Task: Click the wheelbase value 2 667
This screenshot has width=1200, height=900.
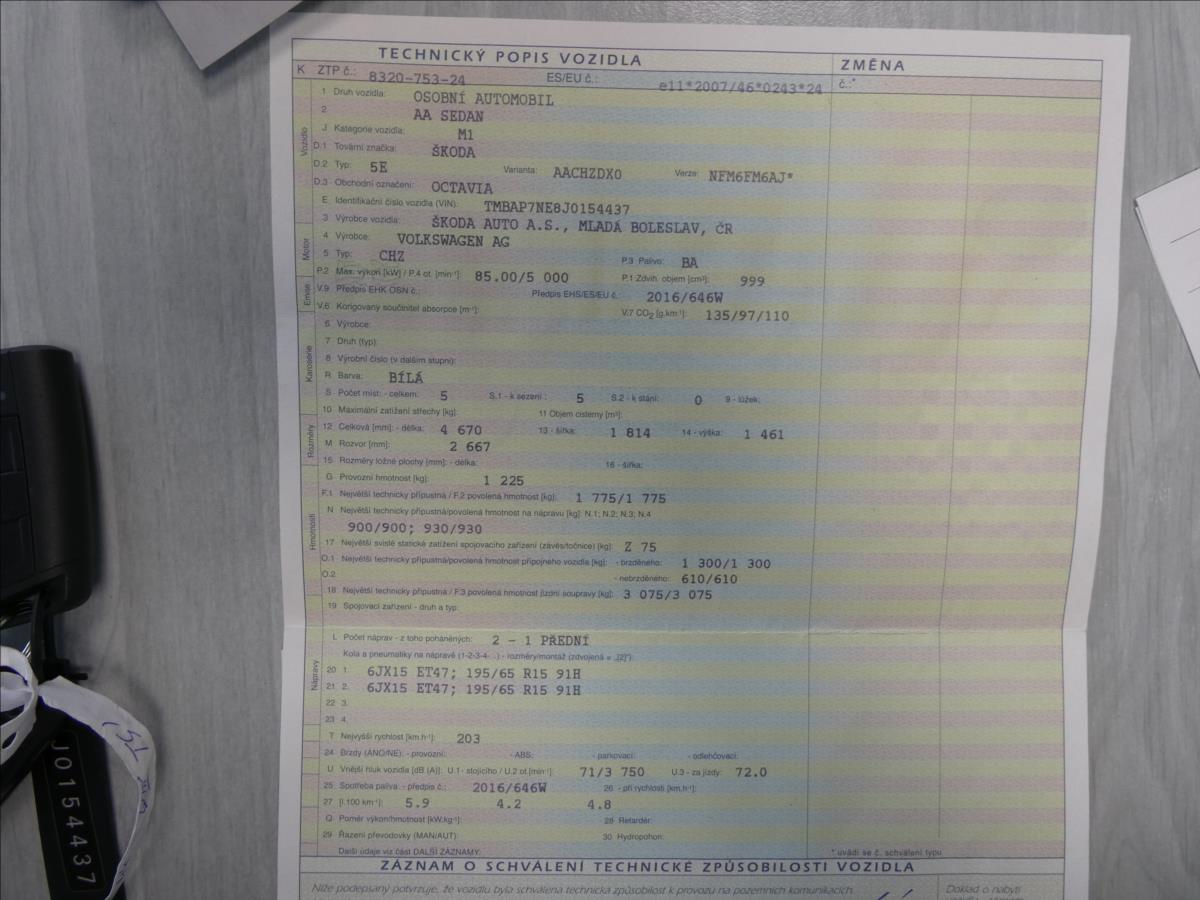Action: pyautogui.click(x=470, y=447)
